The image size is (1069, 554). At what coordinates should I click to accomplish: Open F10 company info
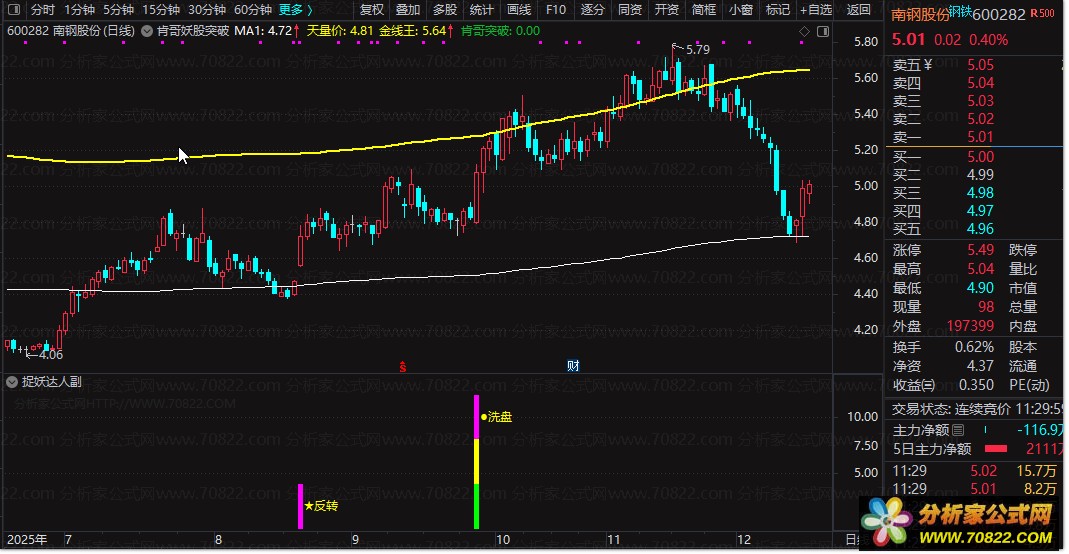coord(556,10)
